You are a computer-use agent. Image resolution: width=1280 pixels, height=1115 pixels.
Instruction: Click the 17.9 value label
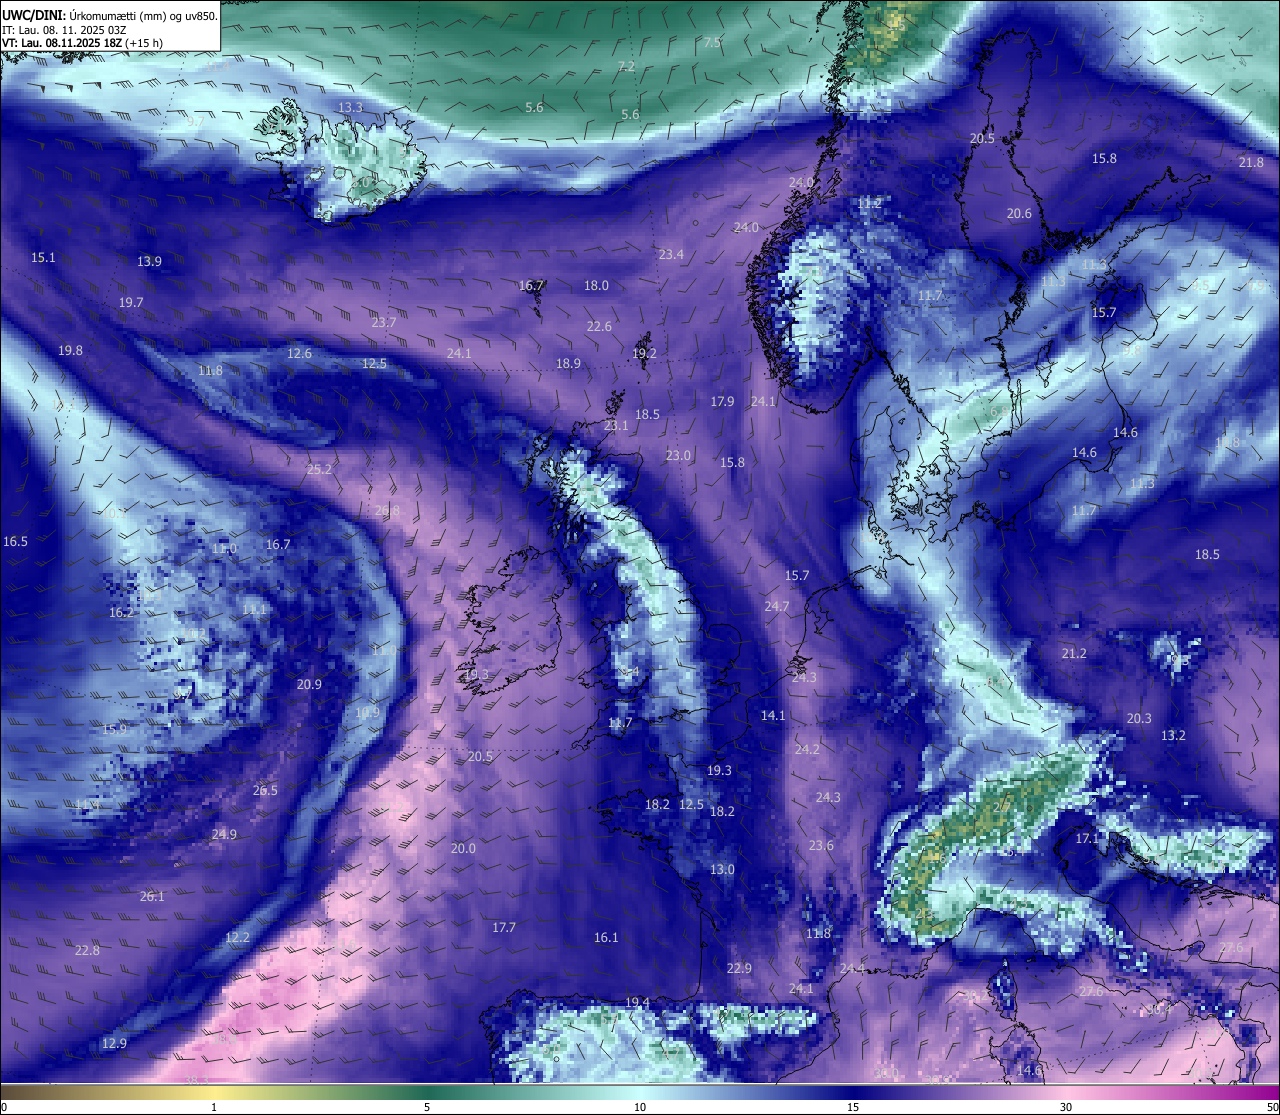[722, 401]
